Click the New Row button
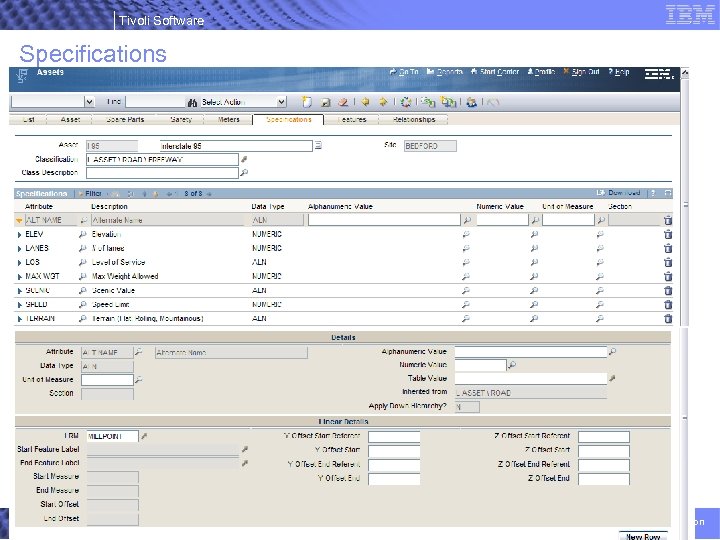 click(x=643, y=536)
